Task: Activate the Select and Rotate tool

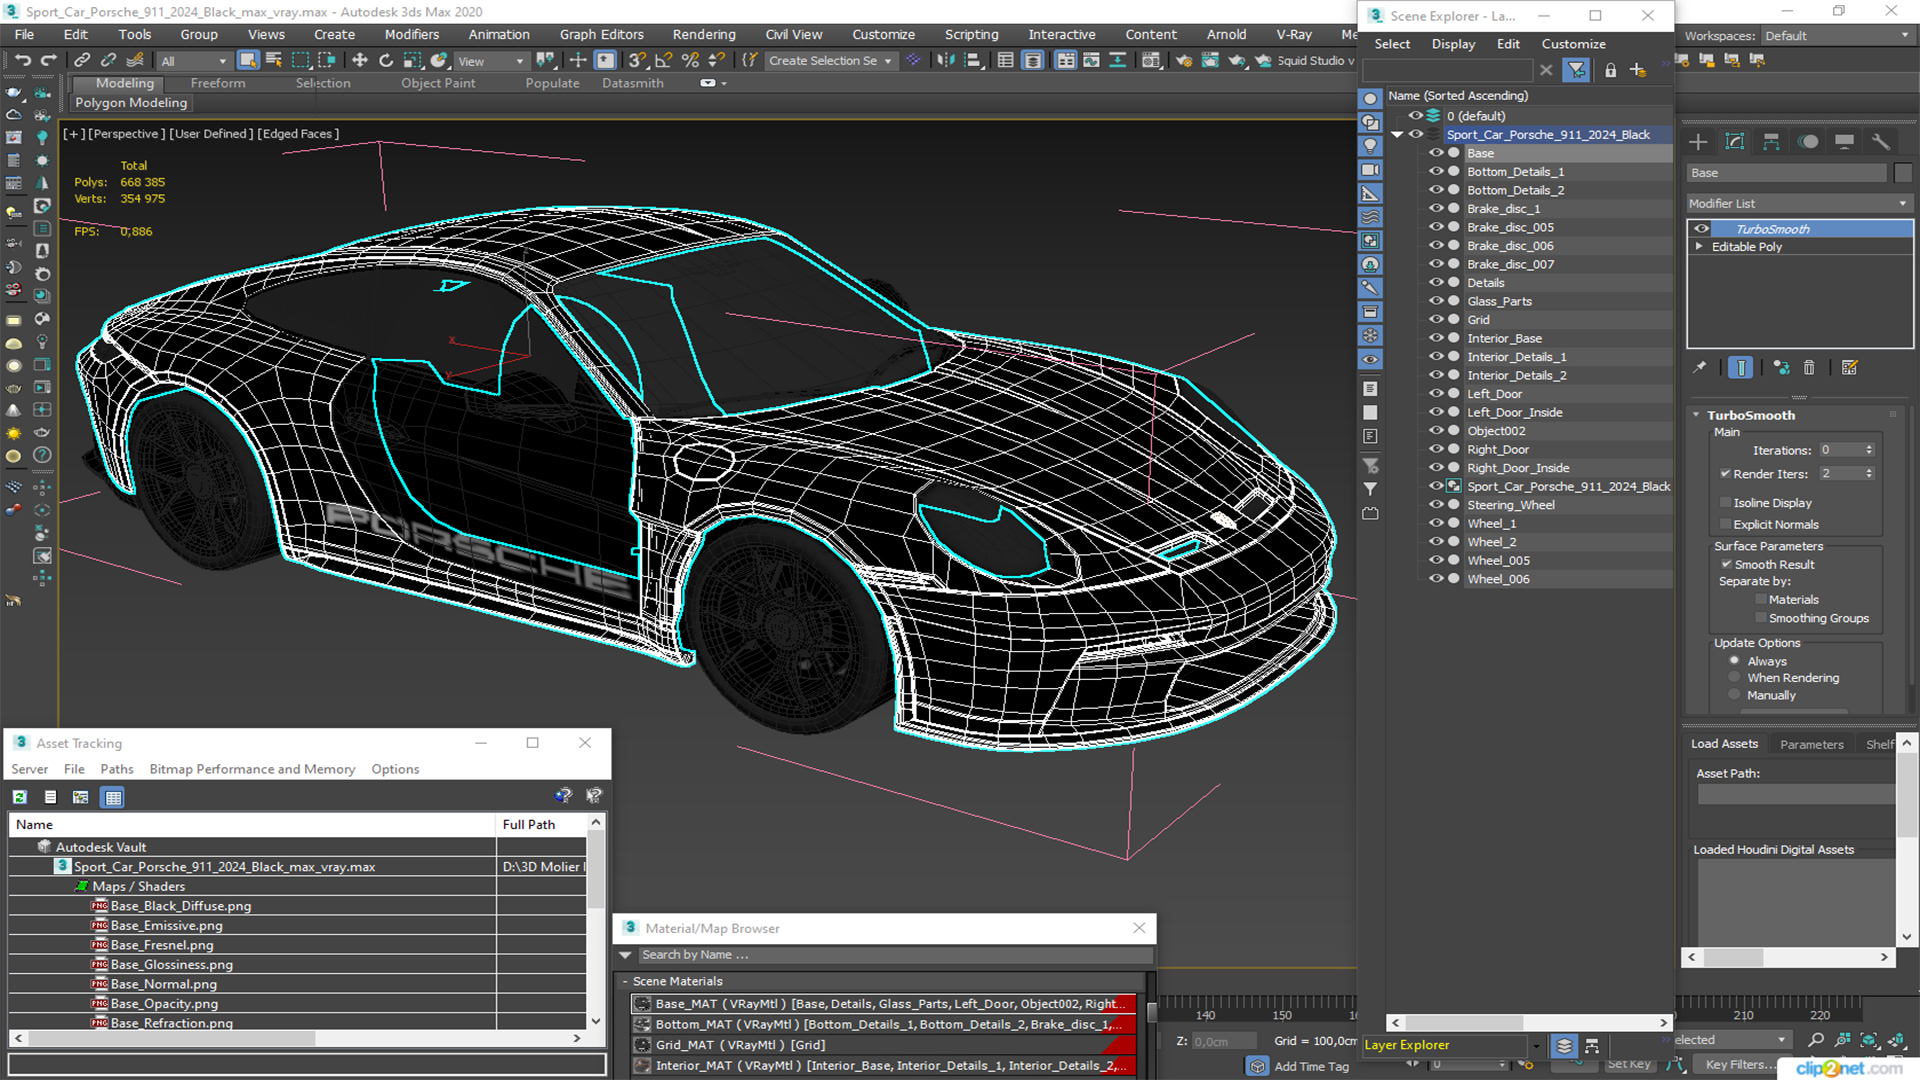Action: pos(386,61)
